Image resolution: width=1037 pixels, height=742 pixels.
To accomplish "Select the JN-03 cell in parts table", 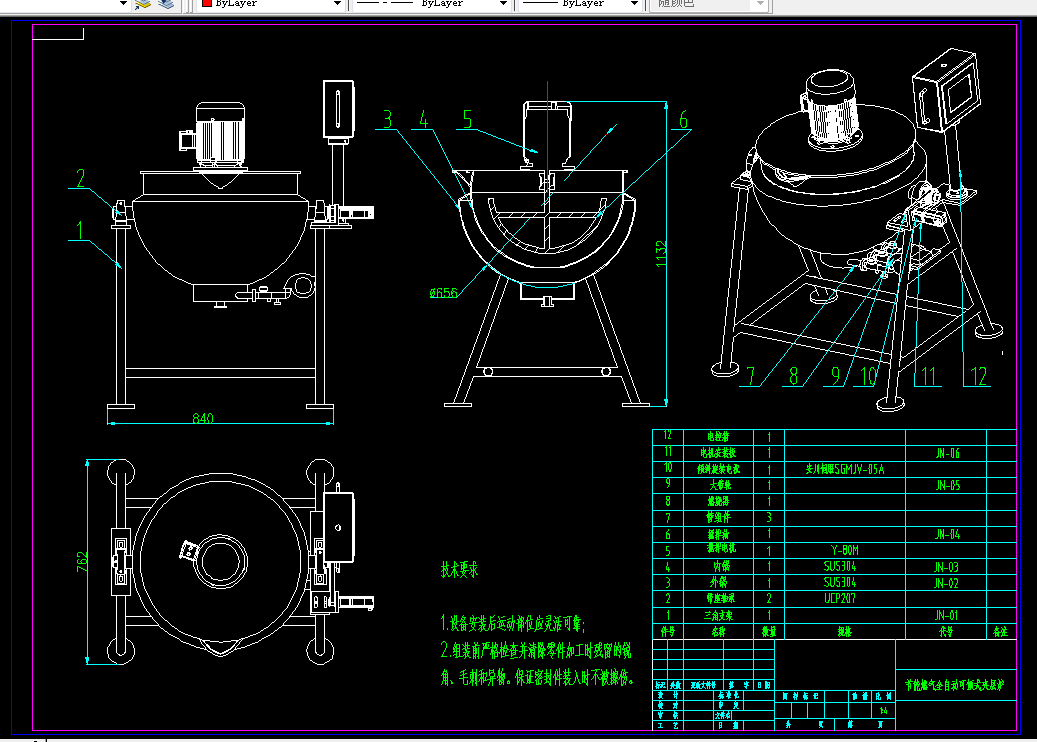I will (946, 567).
